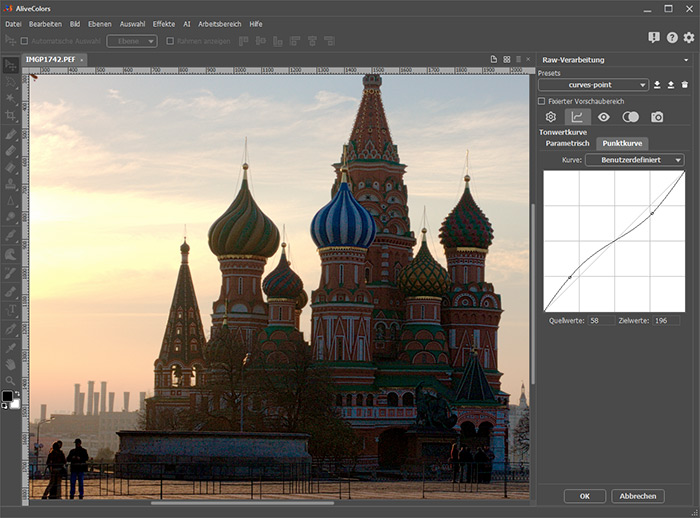Select the Crop tool
700x518 pixels.
click(10, 116)
